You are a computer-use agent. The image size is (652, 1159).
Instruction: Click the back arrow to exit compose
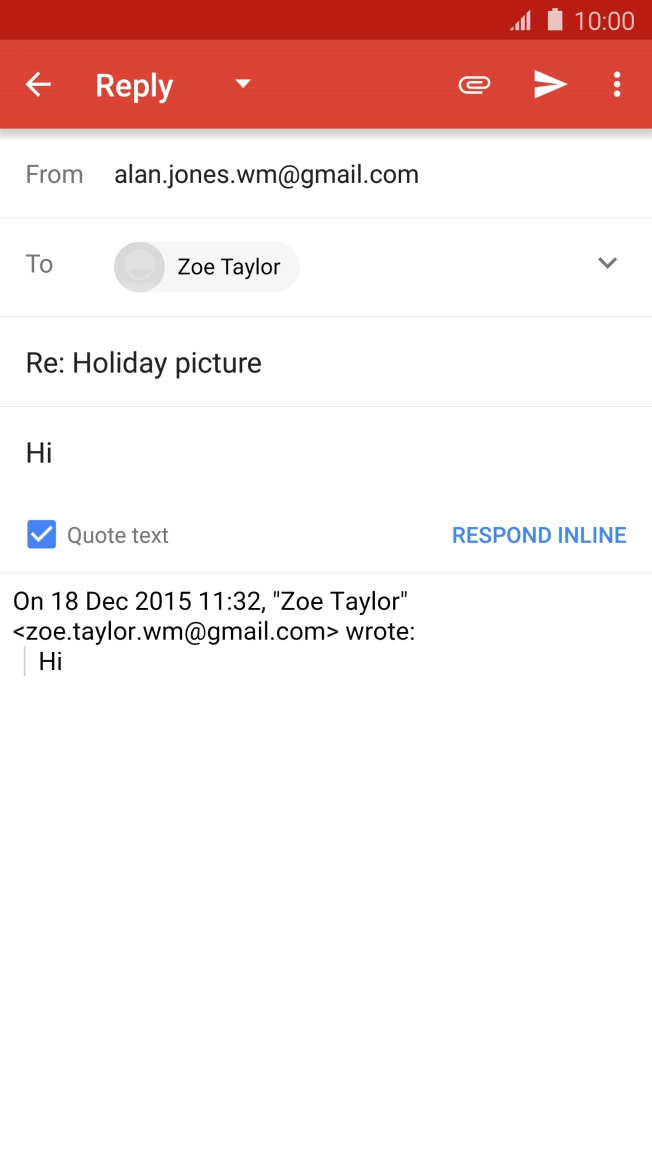(x=37, y=84)
